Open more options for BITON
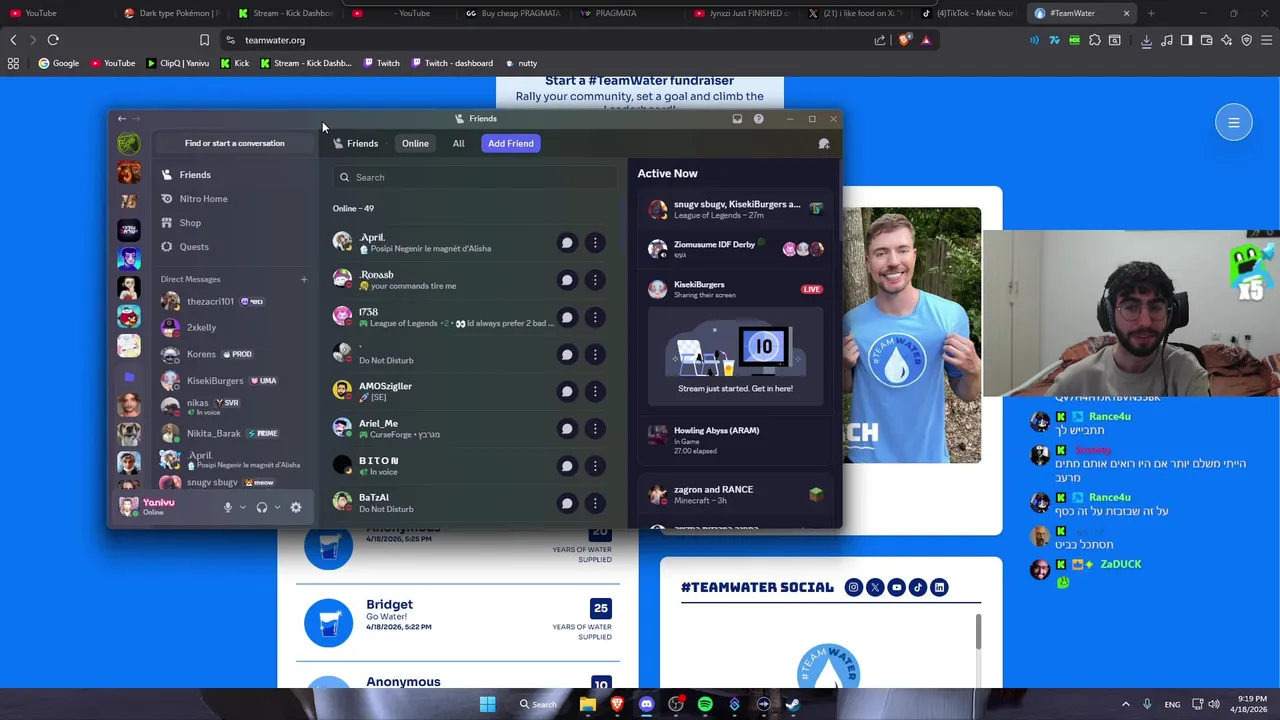This screenshot has width=1280, height=720. (595, 466)
